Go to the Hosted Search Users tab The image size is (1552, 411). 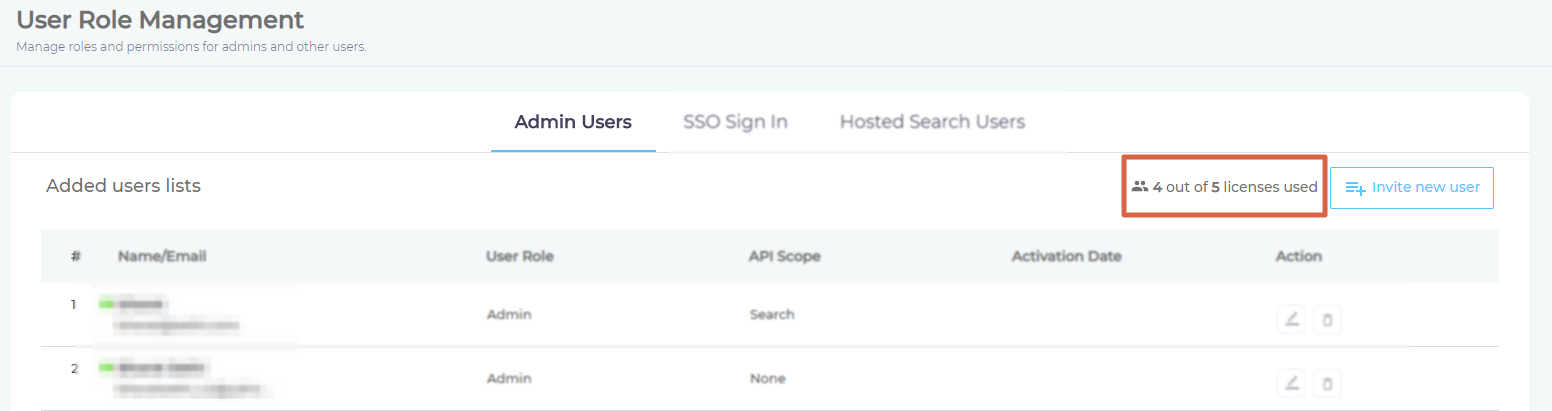(932, 122)
